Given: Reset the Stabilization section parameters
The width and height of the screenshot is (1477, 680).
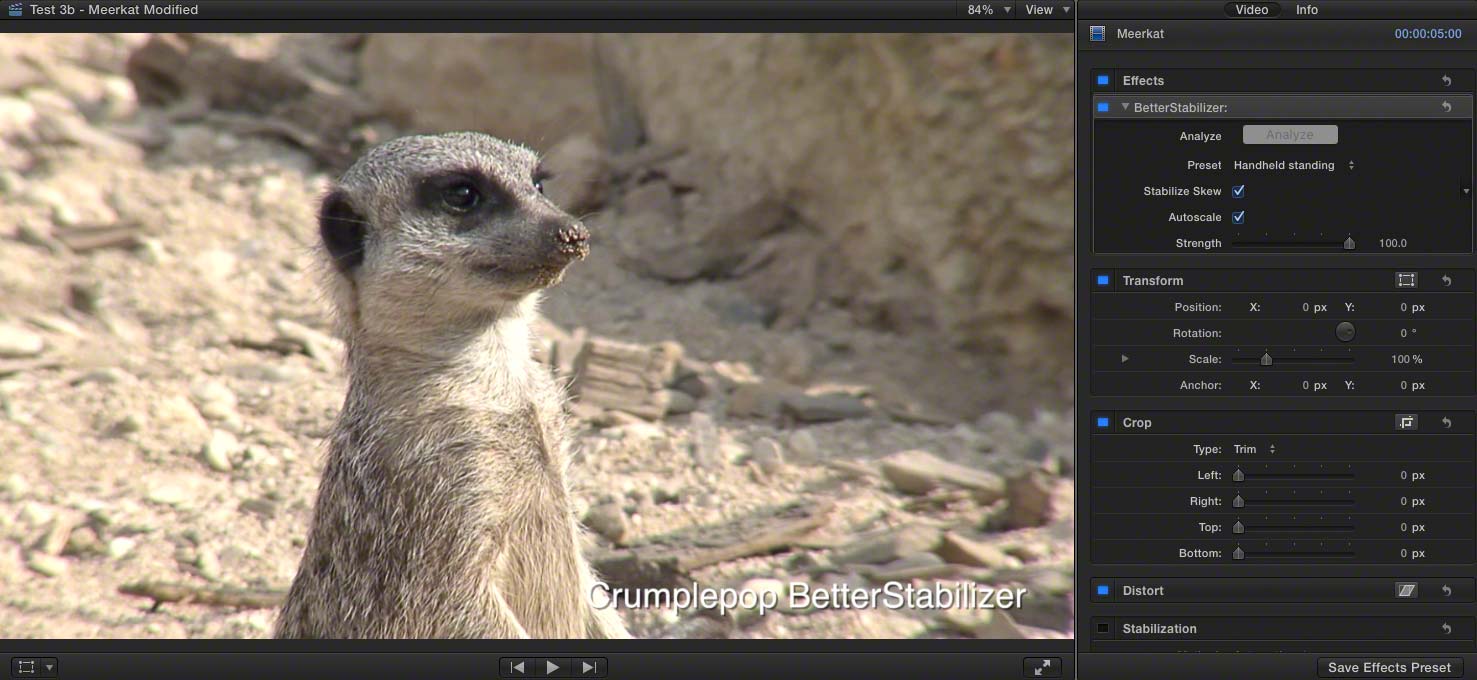Looking at the screenshot, I should tap(1446, 629).
